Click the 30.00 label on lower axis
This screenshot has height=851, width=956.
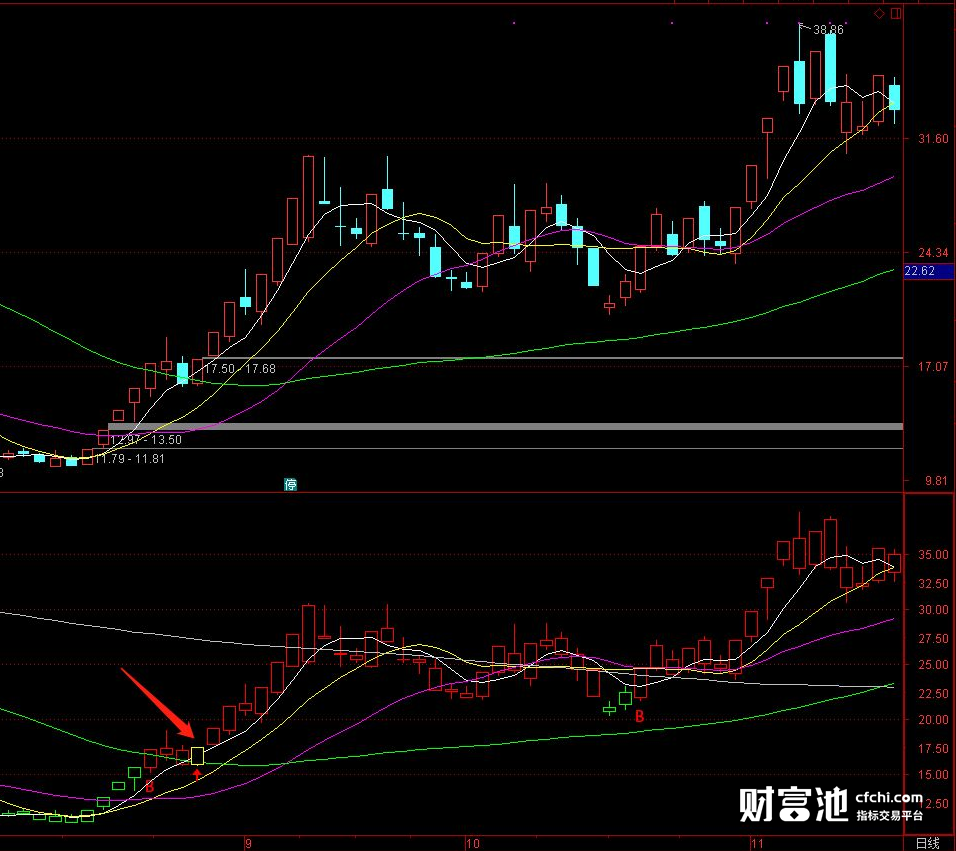933,610
